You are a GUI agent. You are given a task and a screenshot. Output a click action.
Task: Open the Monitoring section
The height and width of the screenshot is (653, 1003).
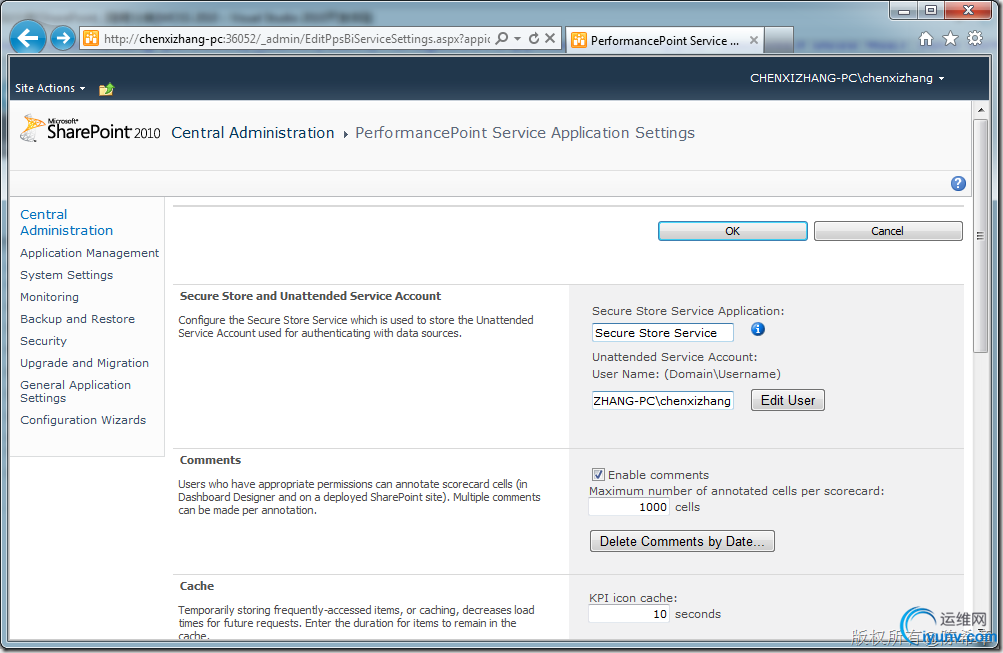point(49,297)
